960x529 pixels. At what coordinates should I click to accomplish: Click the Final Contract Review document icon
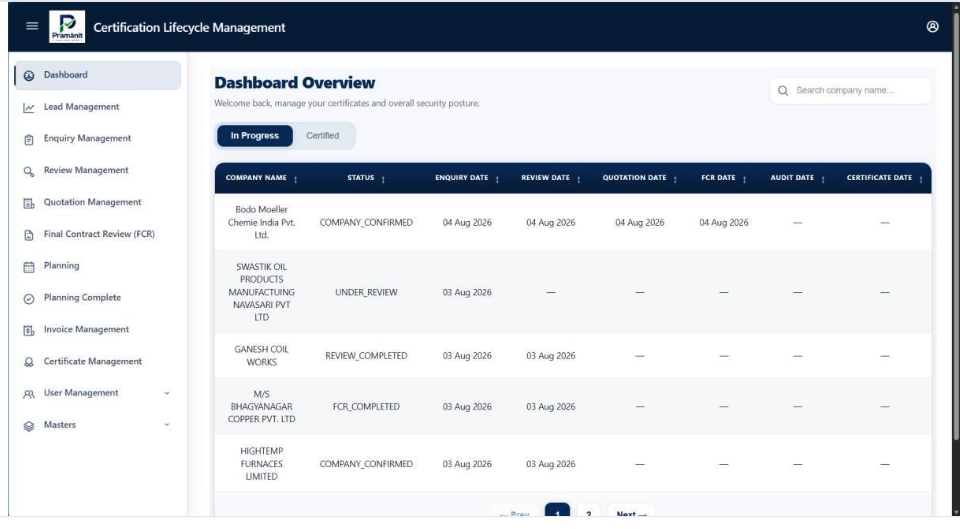coord(29,235)
